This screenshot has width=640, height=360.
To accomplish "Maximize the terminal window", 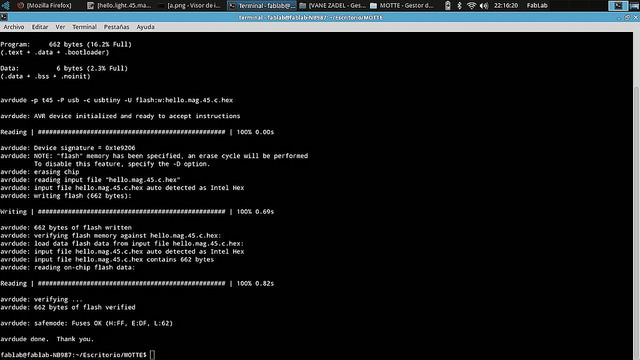I will click(627, 18).
